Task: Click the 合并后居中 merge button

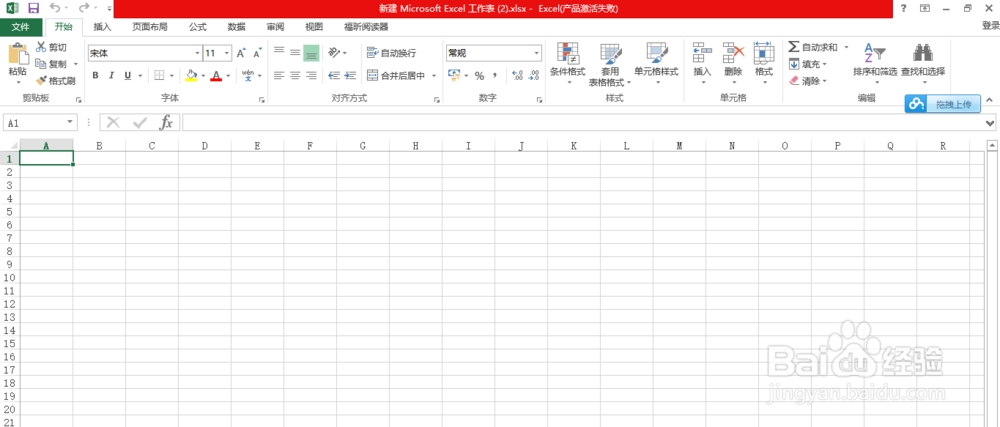Action: 397,75
